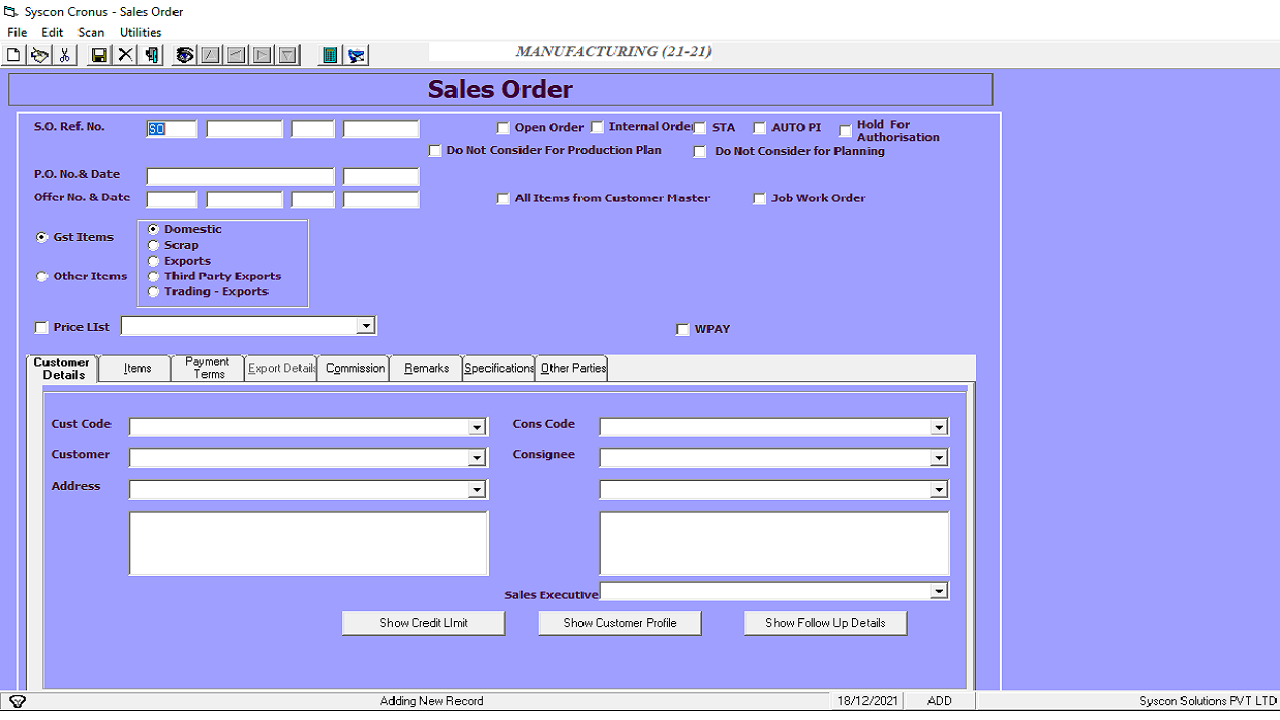Select the Gst Items radio button

(x=42, y=238)
